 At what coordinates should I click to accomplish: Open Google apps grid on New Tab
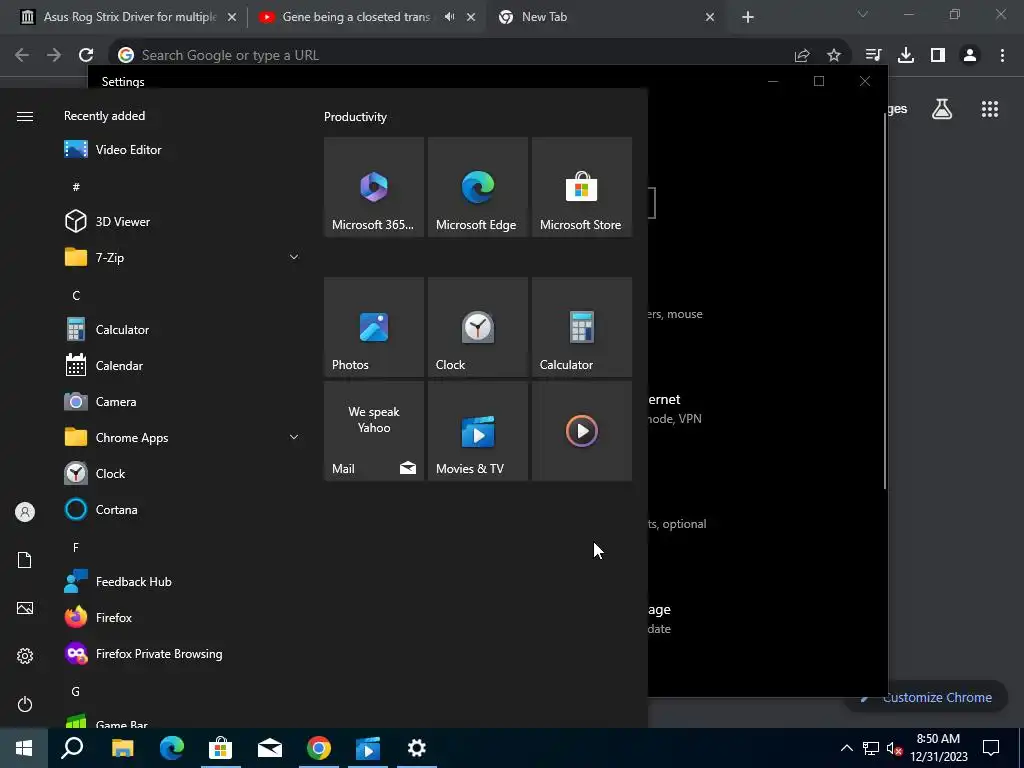pyautogui.click(x=990, y=109)
